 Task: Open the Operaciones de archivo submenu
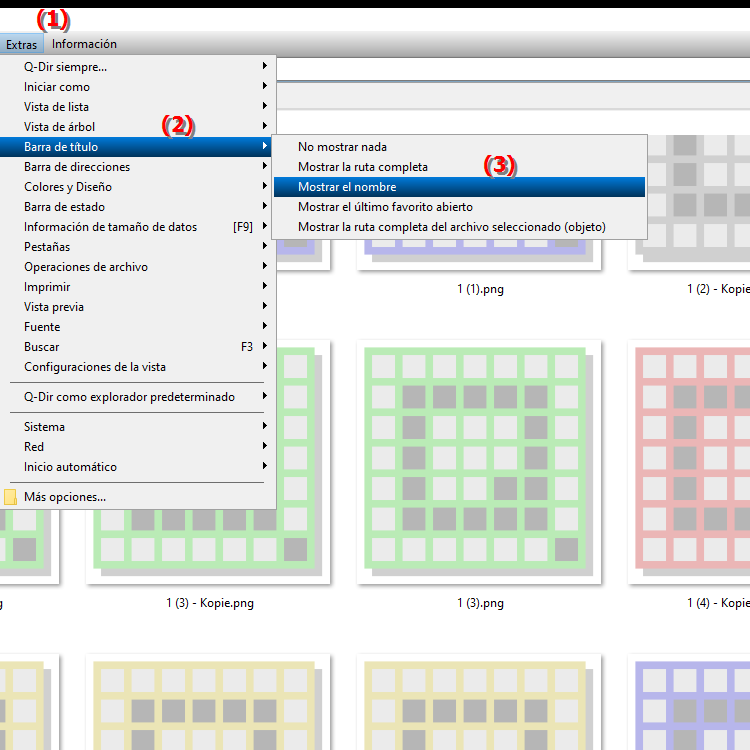[138, 267]
